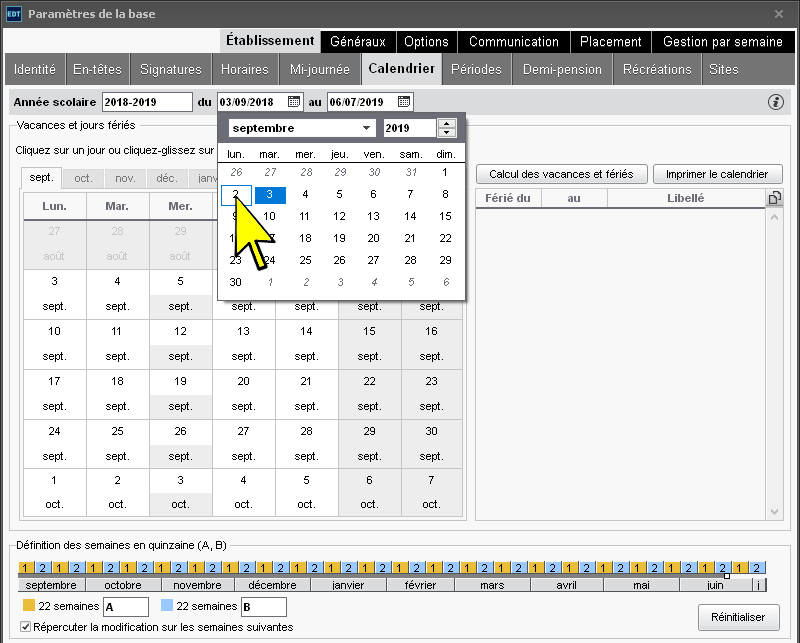Click the Réinitialiser button
This screenshot has width=800, height=643.
coord(738,617)
